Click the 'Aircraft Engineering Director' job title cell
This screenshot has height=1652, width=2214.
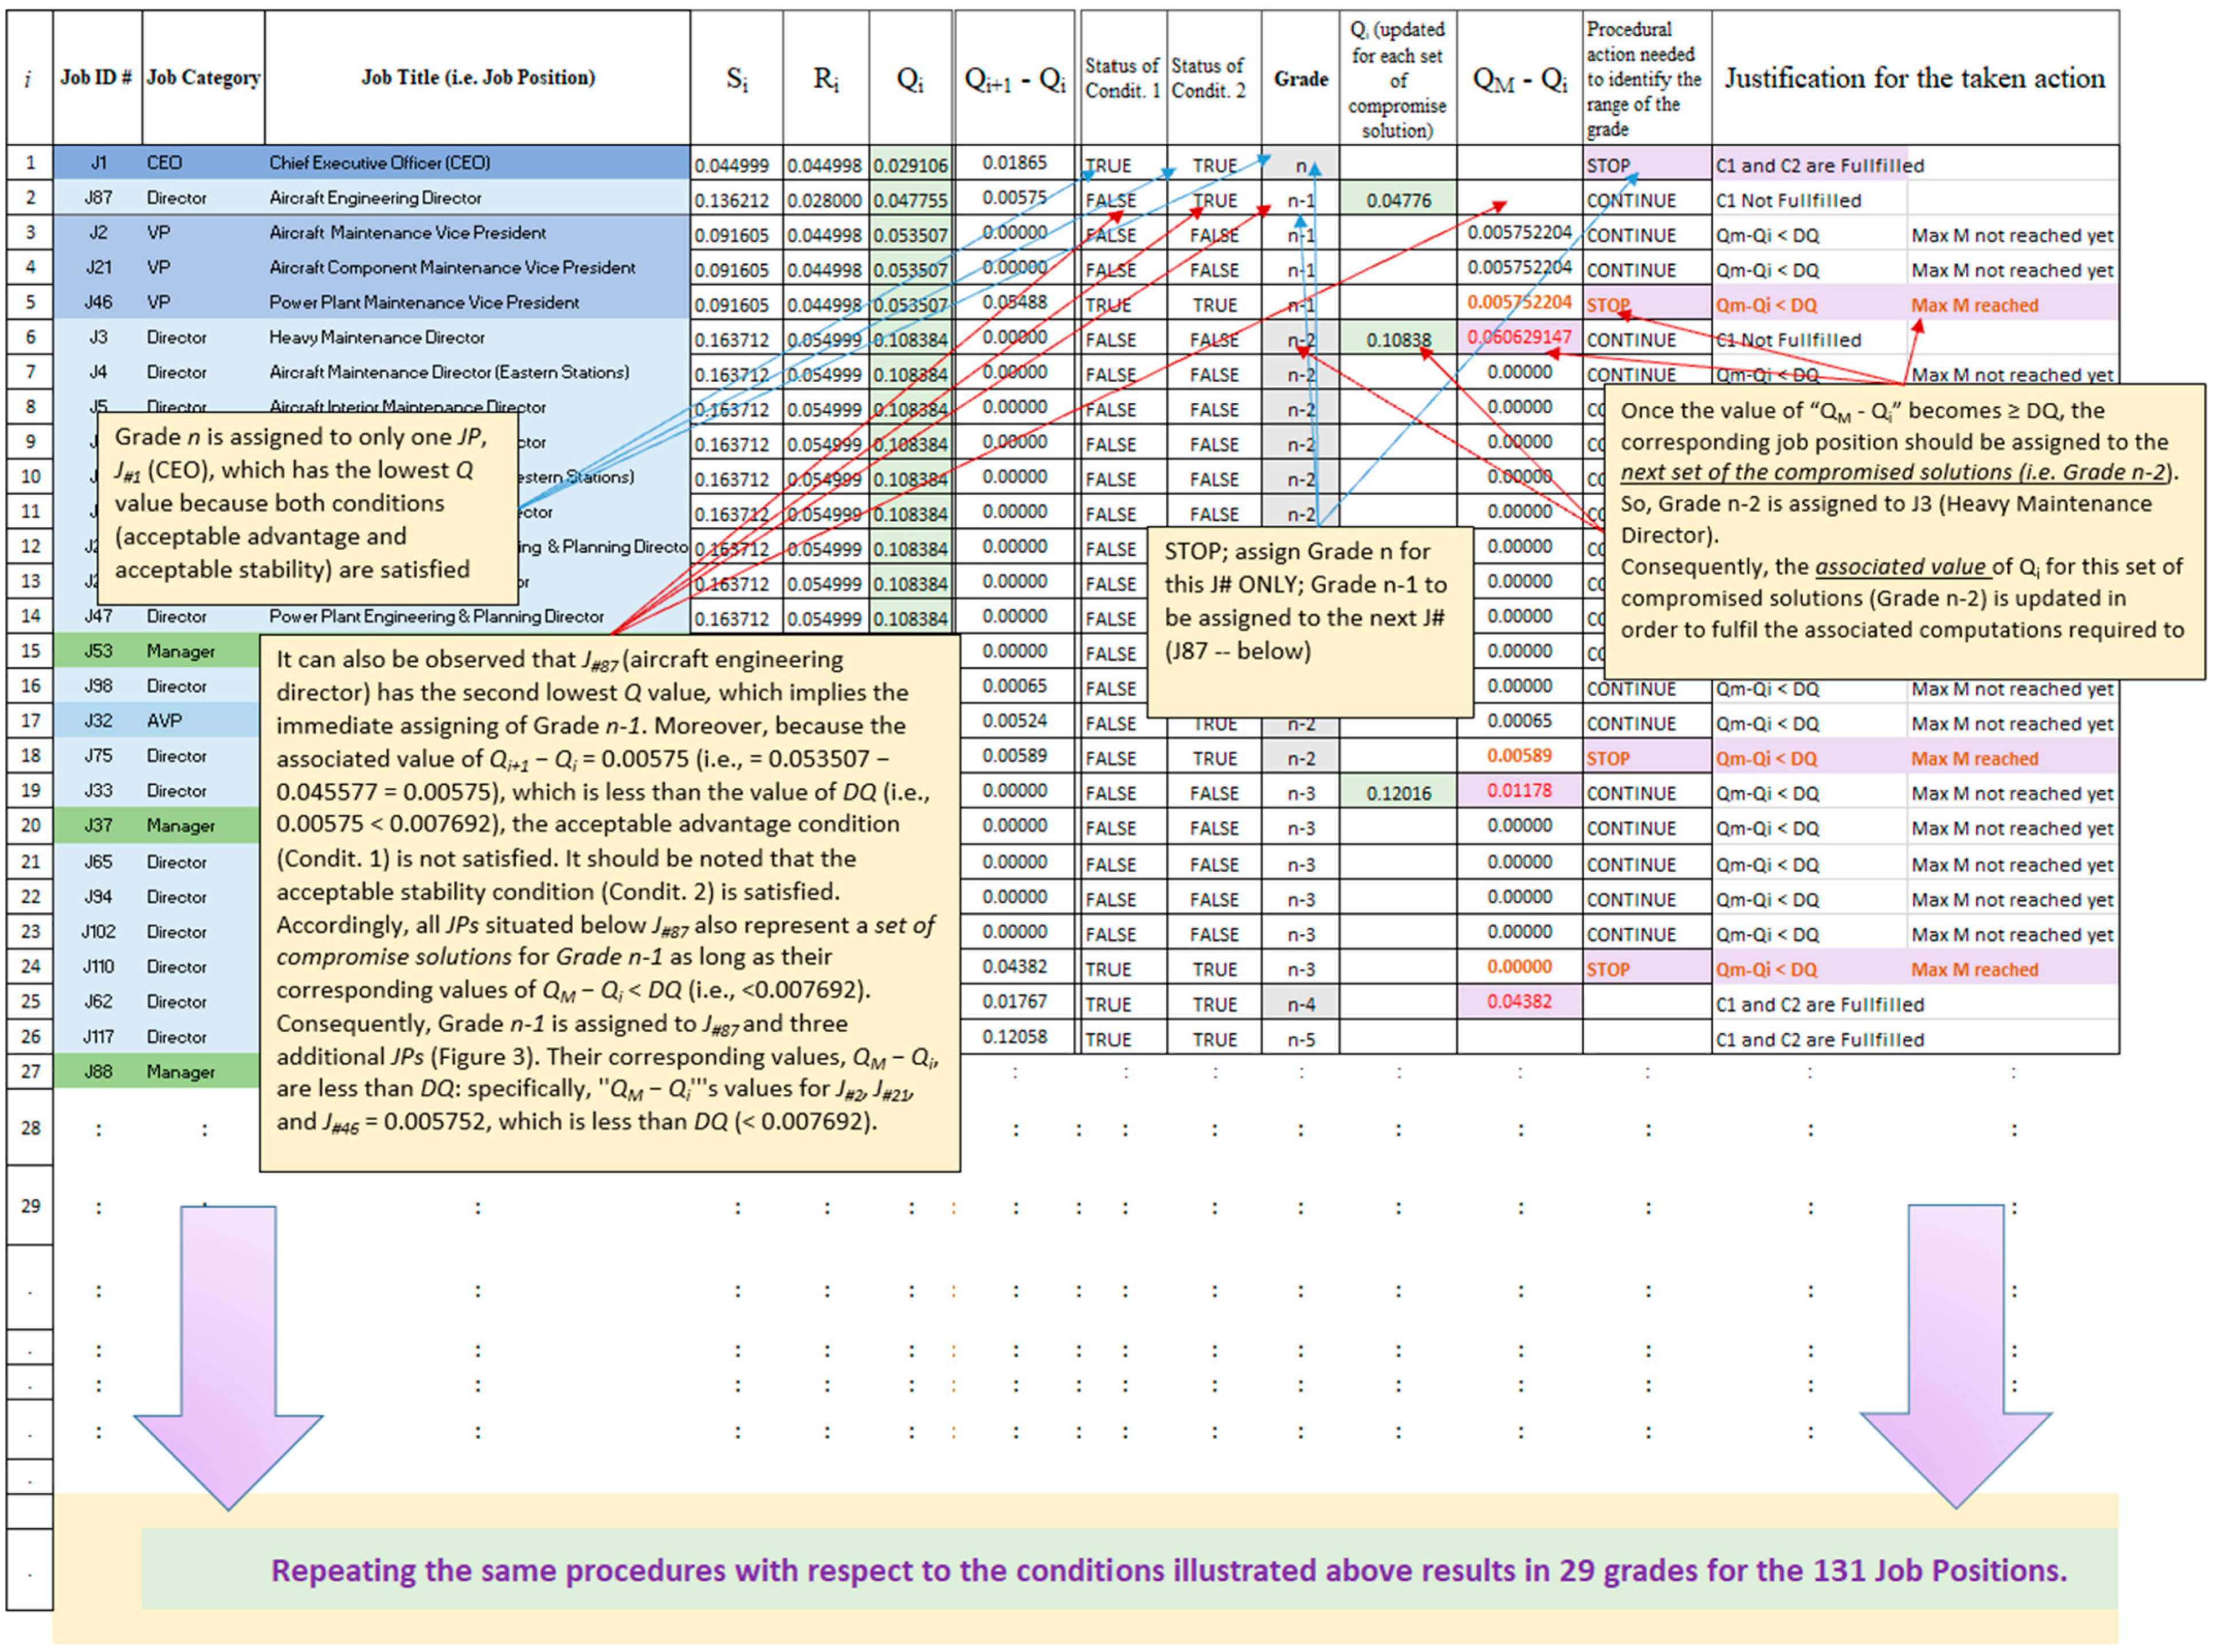477,198
